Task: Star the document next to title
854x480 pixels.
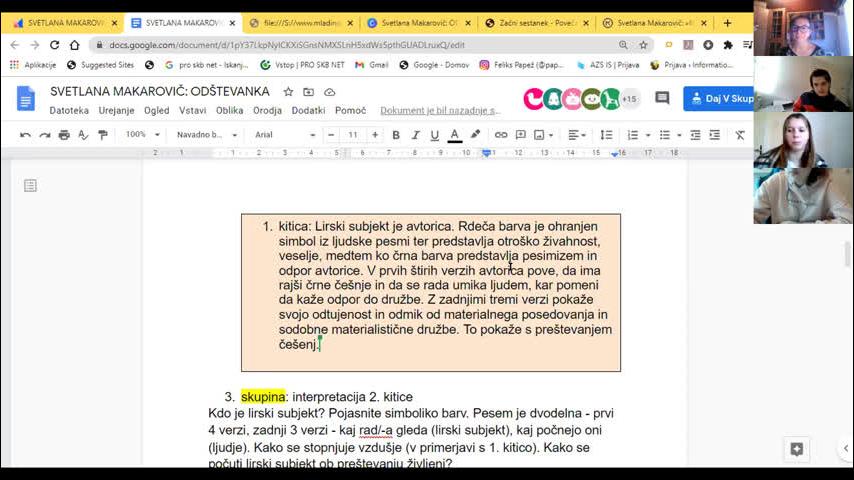Action: 288,92
